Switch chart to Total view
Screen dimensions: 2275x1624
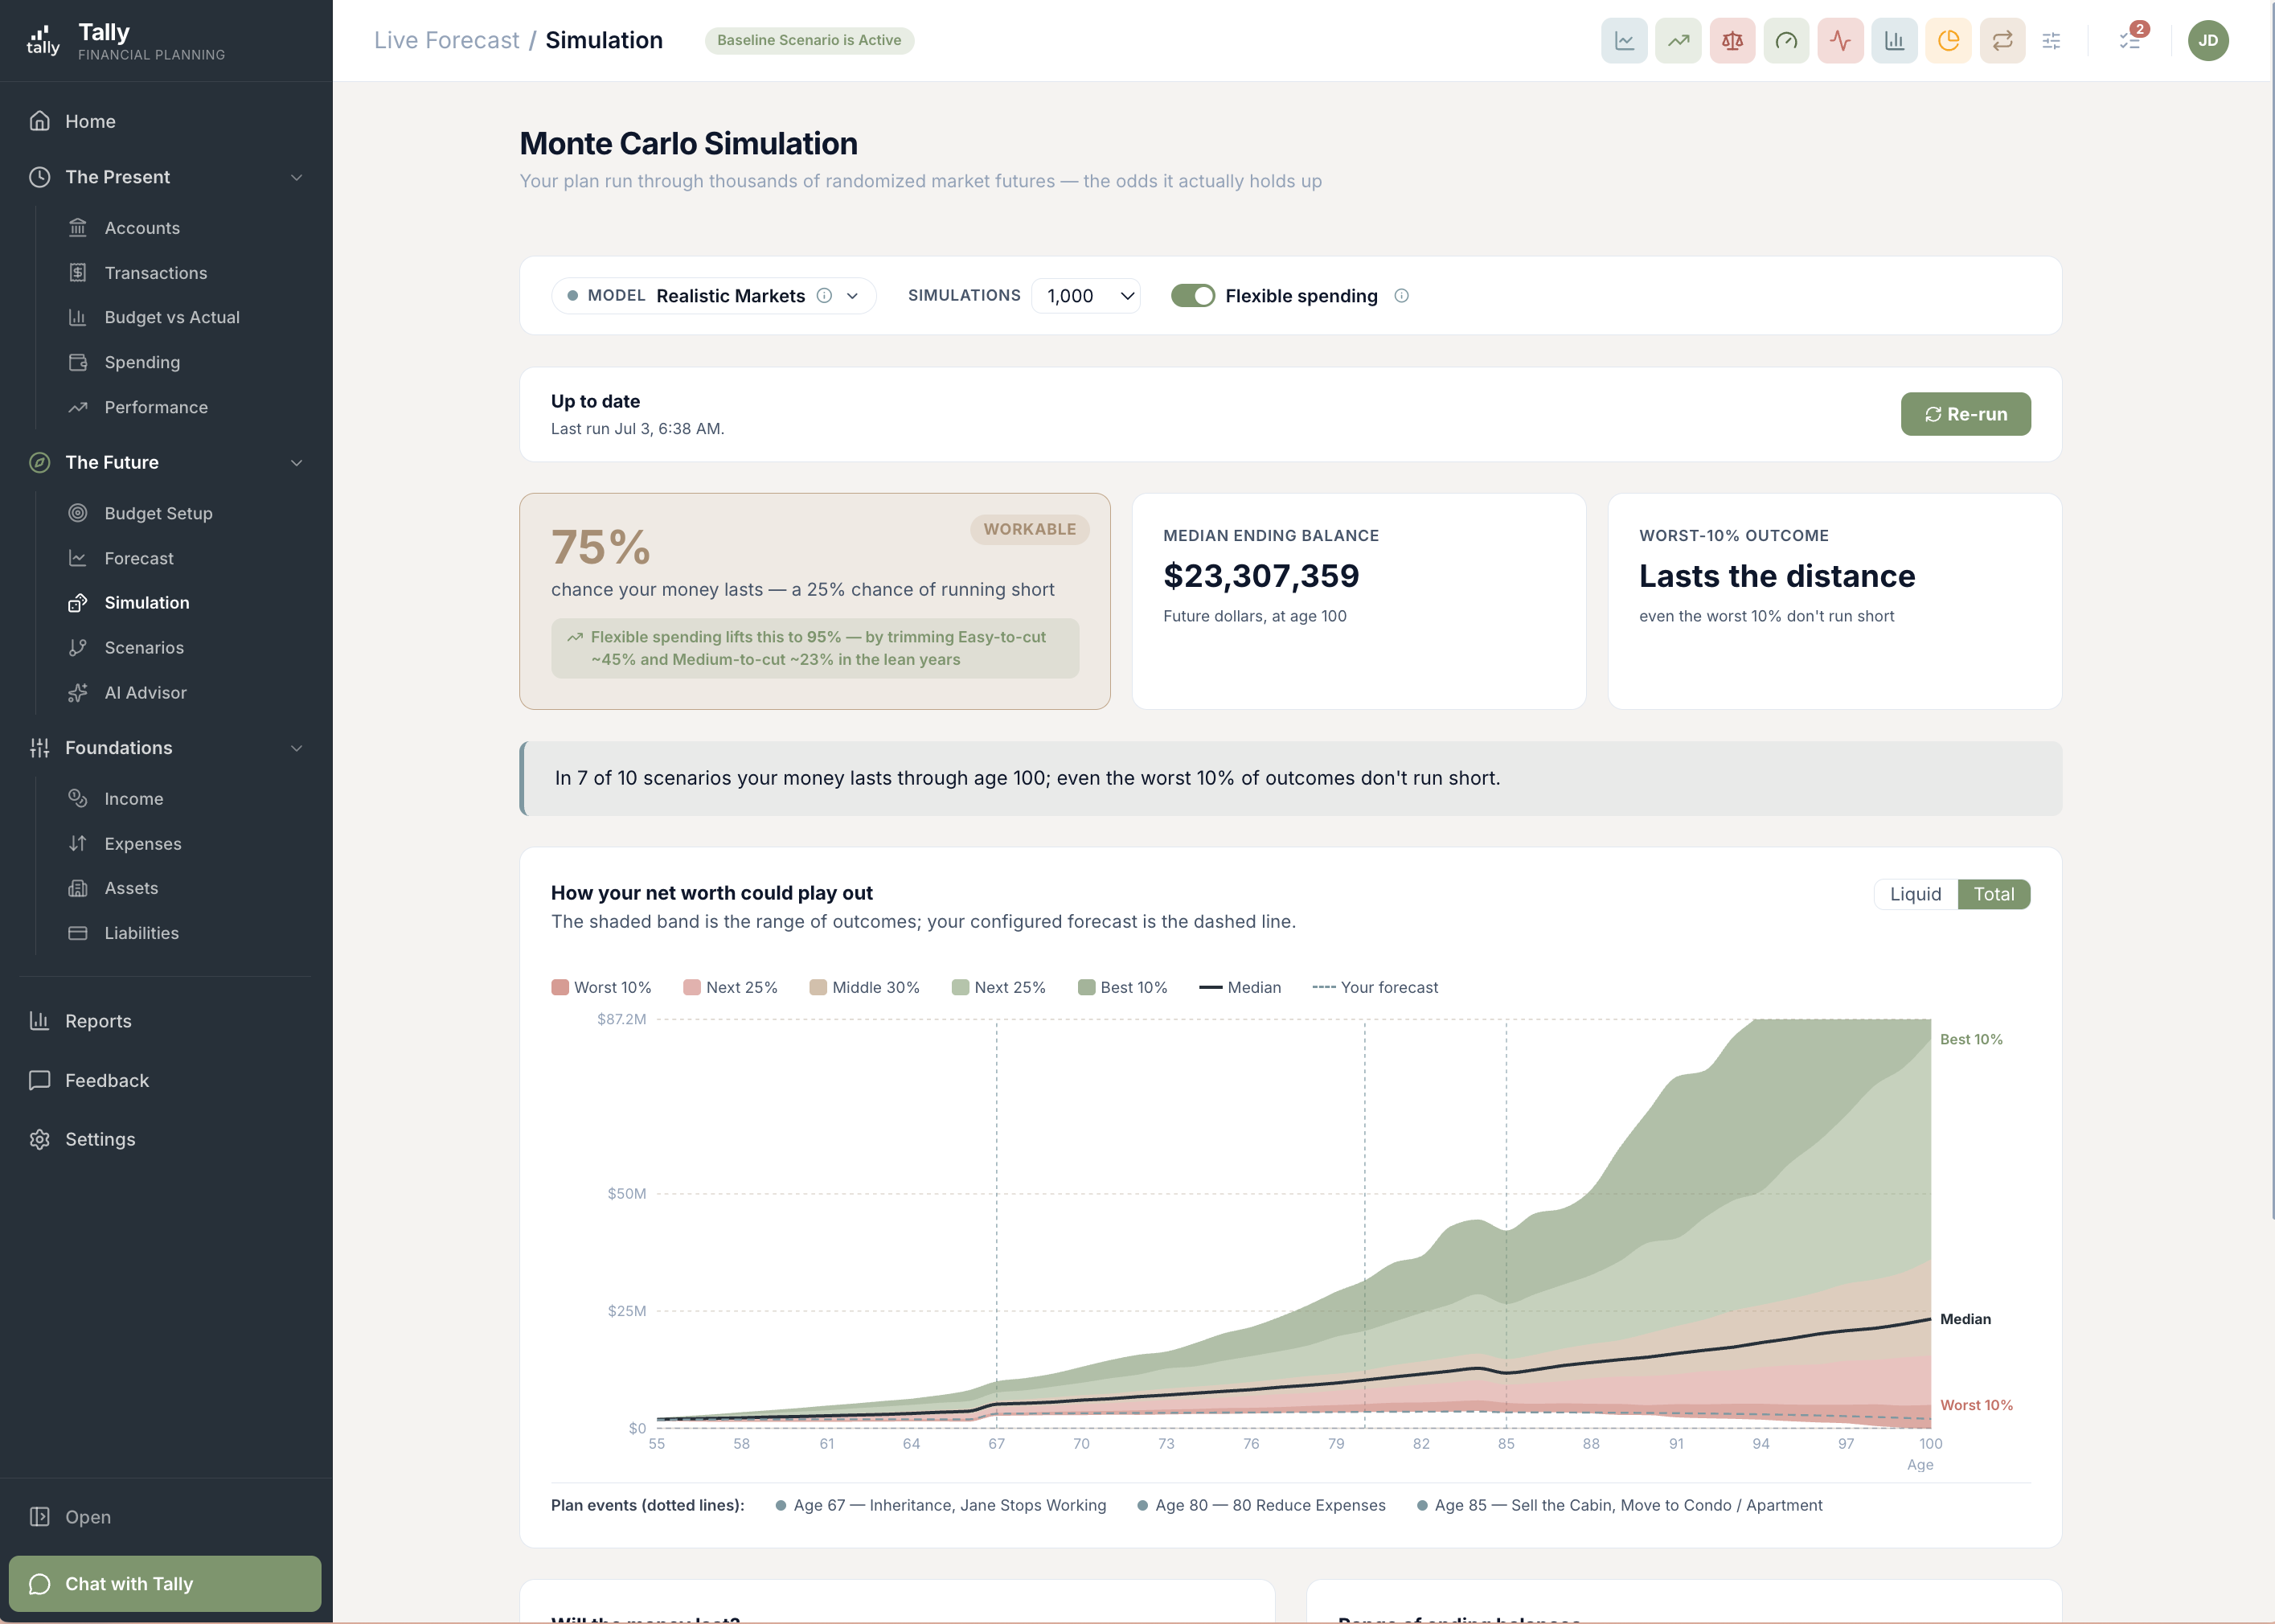coord(1994,894)
